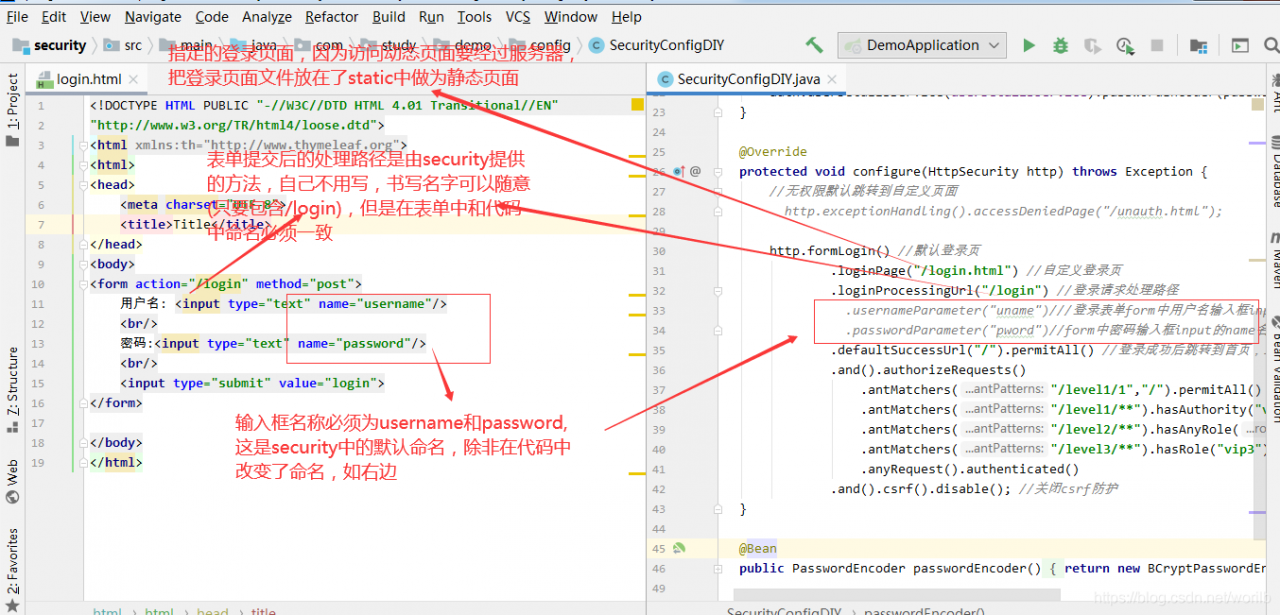
Task: Open the Edit menu
Action: (54, 16)
